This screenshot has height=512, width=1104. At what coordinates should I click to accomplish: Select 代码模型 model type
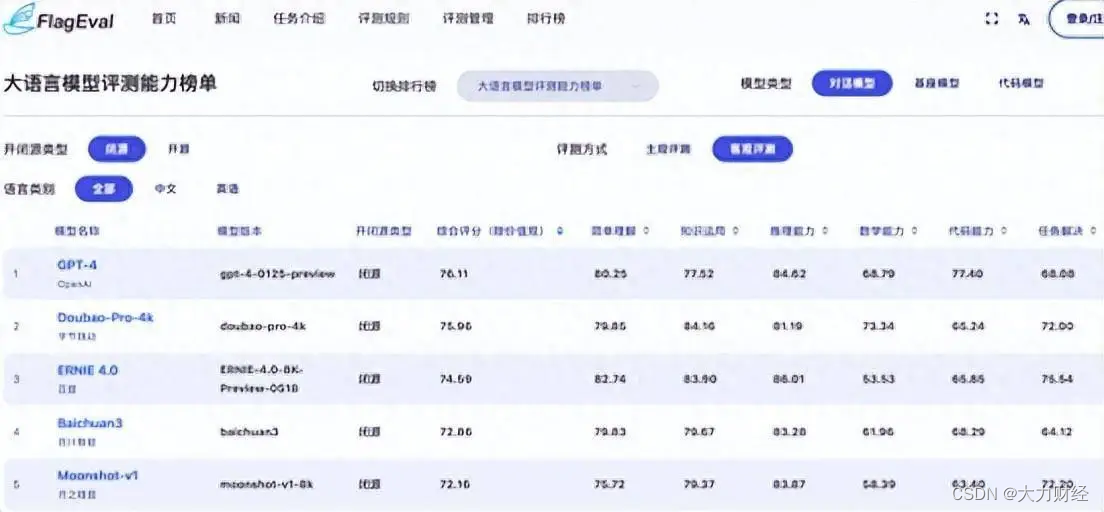tap(1021, 83)
